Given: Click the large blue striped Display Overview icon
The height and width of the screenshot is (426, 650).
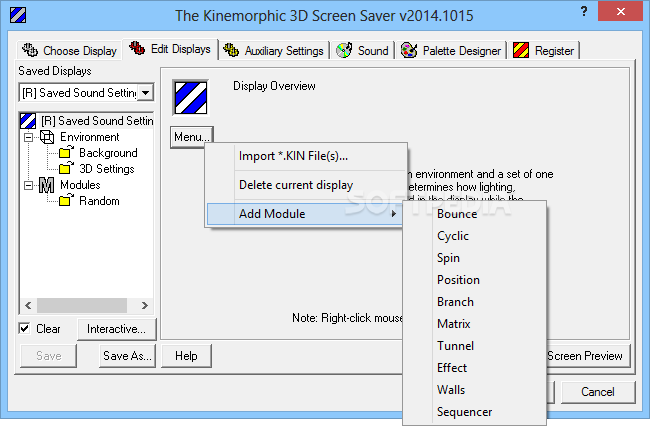Looking at the screenshot, I should [191, 98].
